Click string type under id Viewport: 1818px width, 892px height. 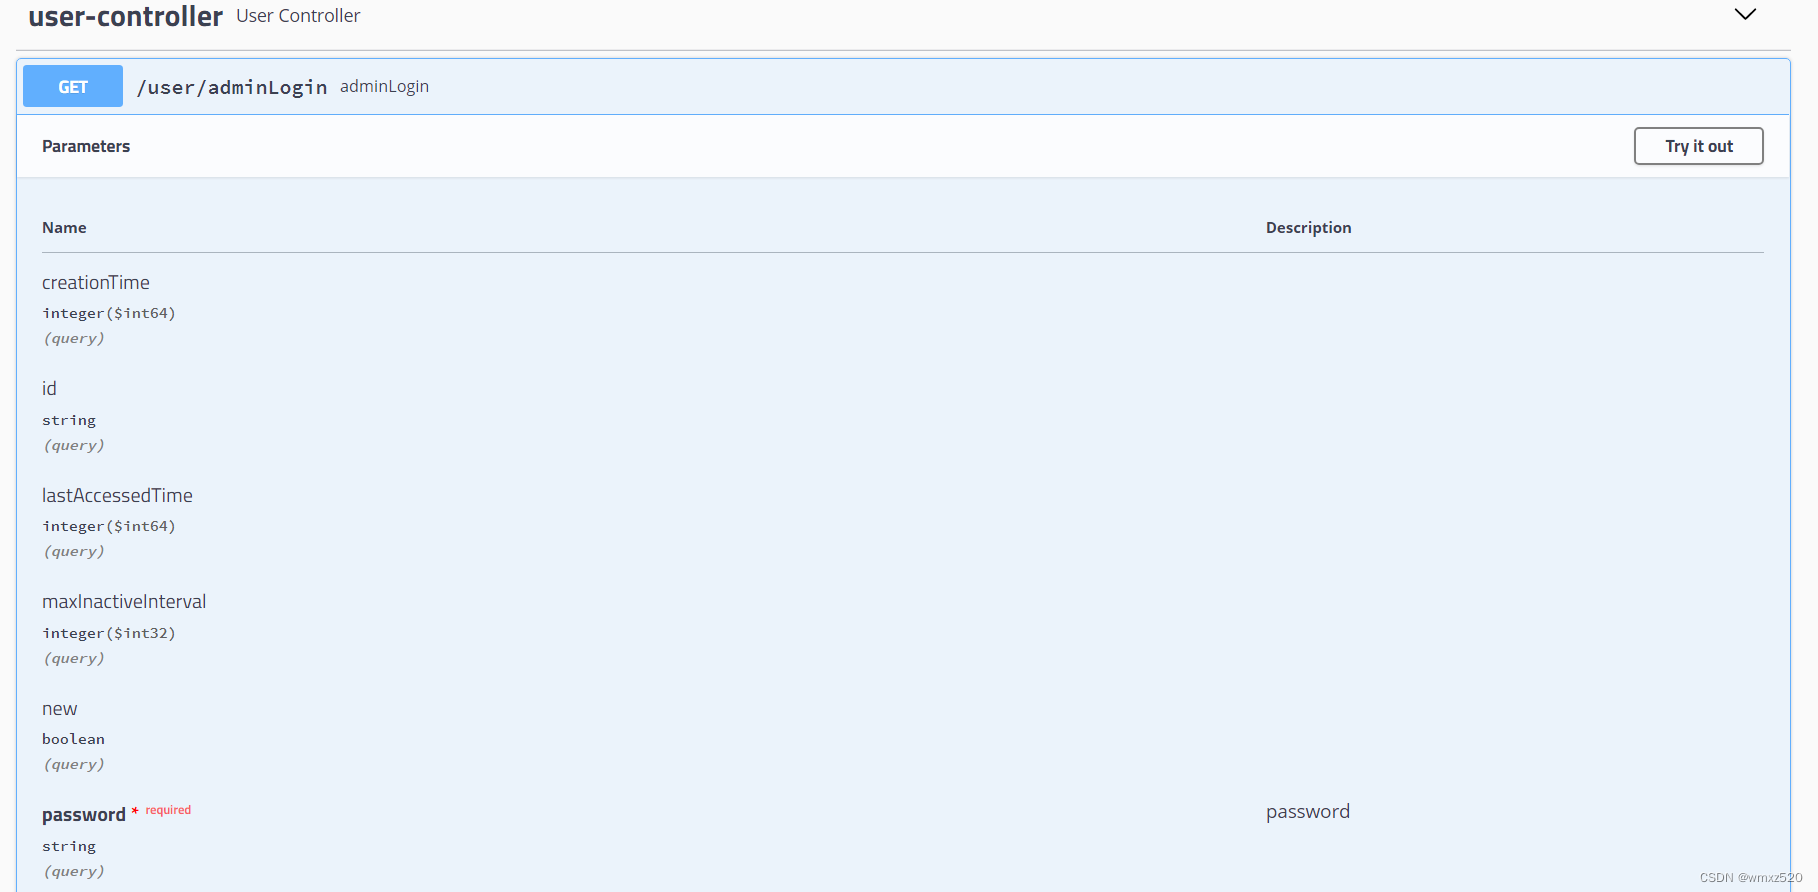tap(69, 420)
